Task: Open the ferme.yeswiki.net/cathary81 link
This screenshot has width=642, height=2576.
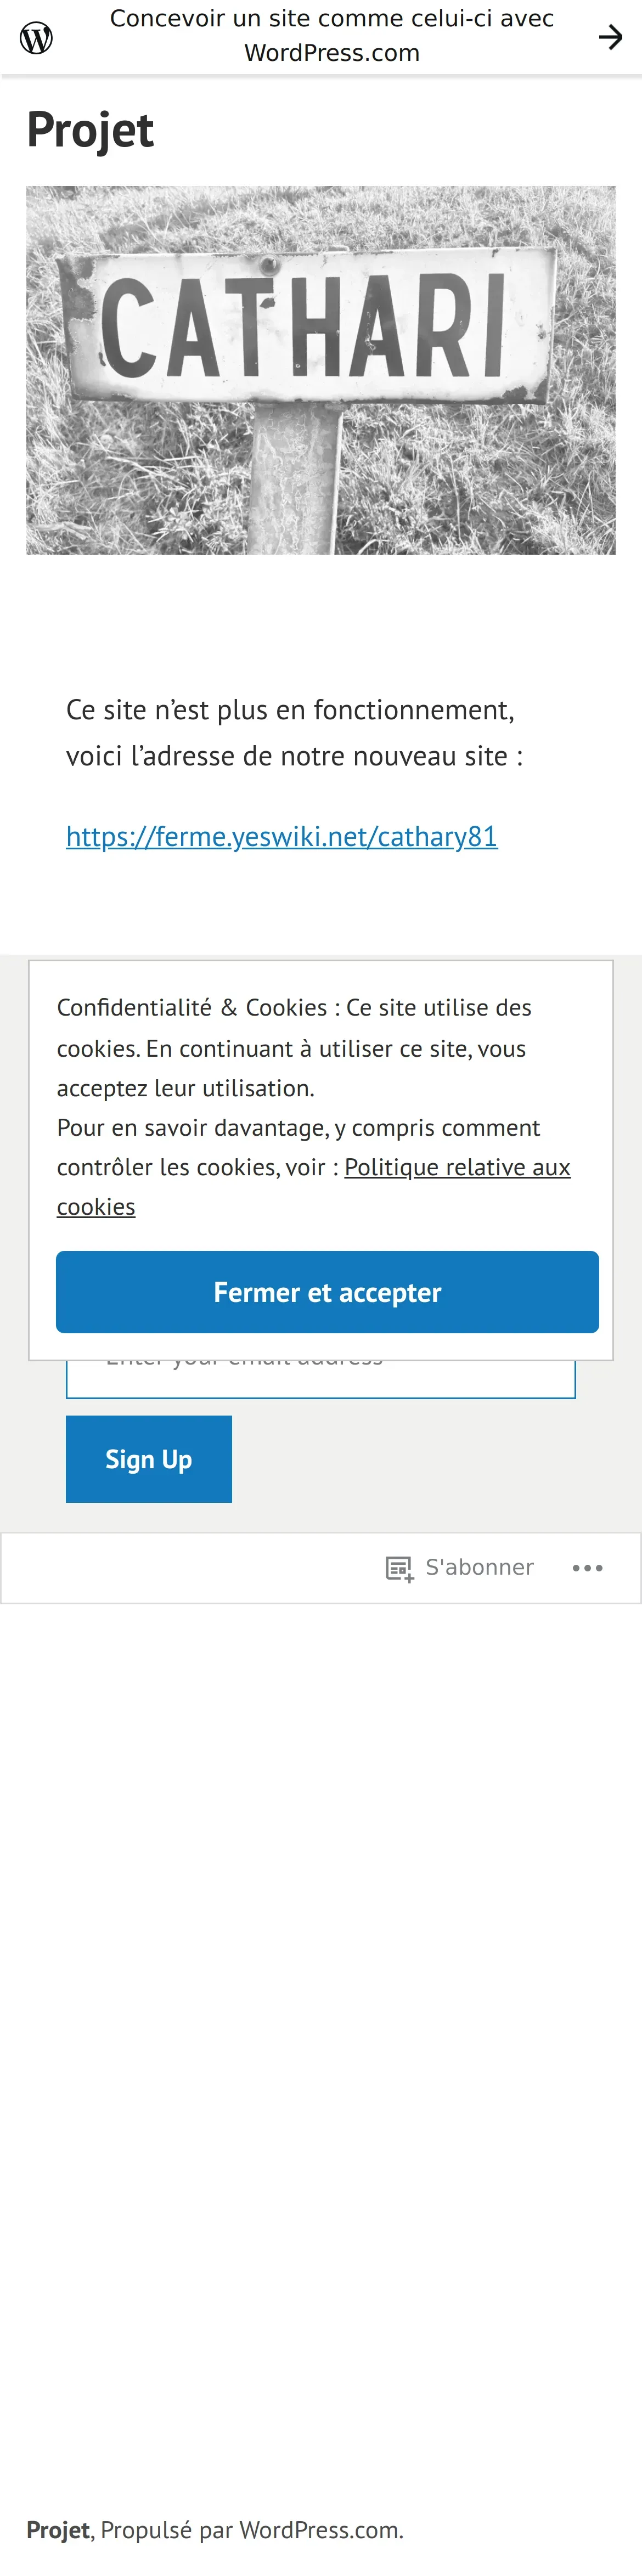Action: coord(281,836)
